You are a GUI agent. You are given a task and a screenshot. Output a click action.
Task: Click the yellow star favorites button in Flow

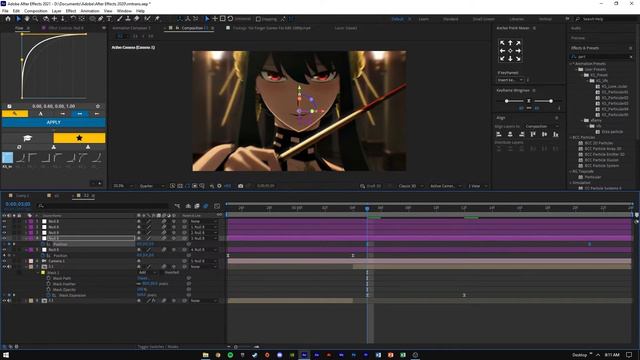pyautogui.click(x=79, y=138)
